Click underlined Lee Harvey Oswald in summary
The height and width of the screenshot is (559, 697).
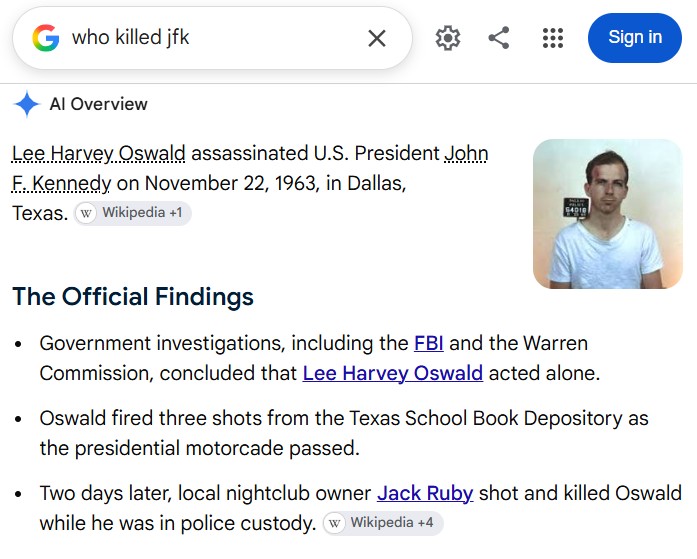pyautogui.click(x=99, y=154)
